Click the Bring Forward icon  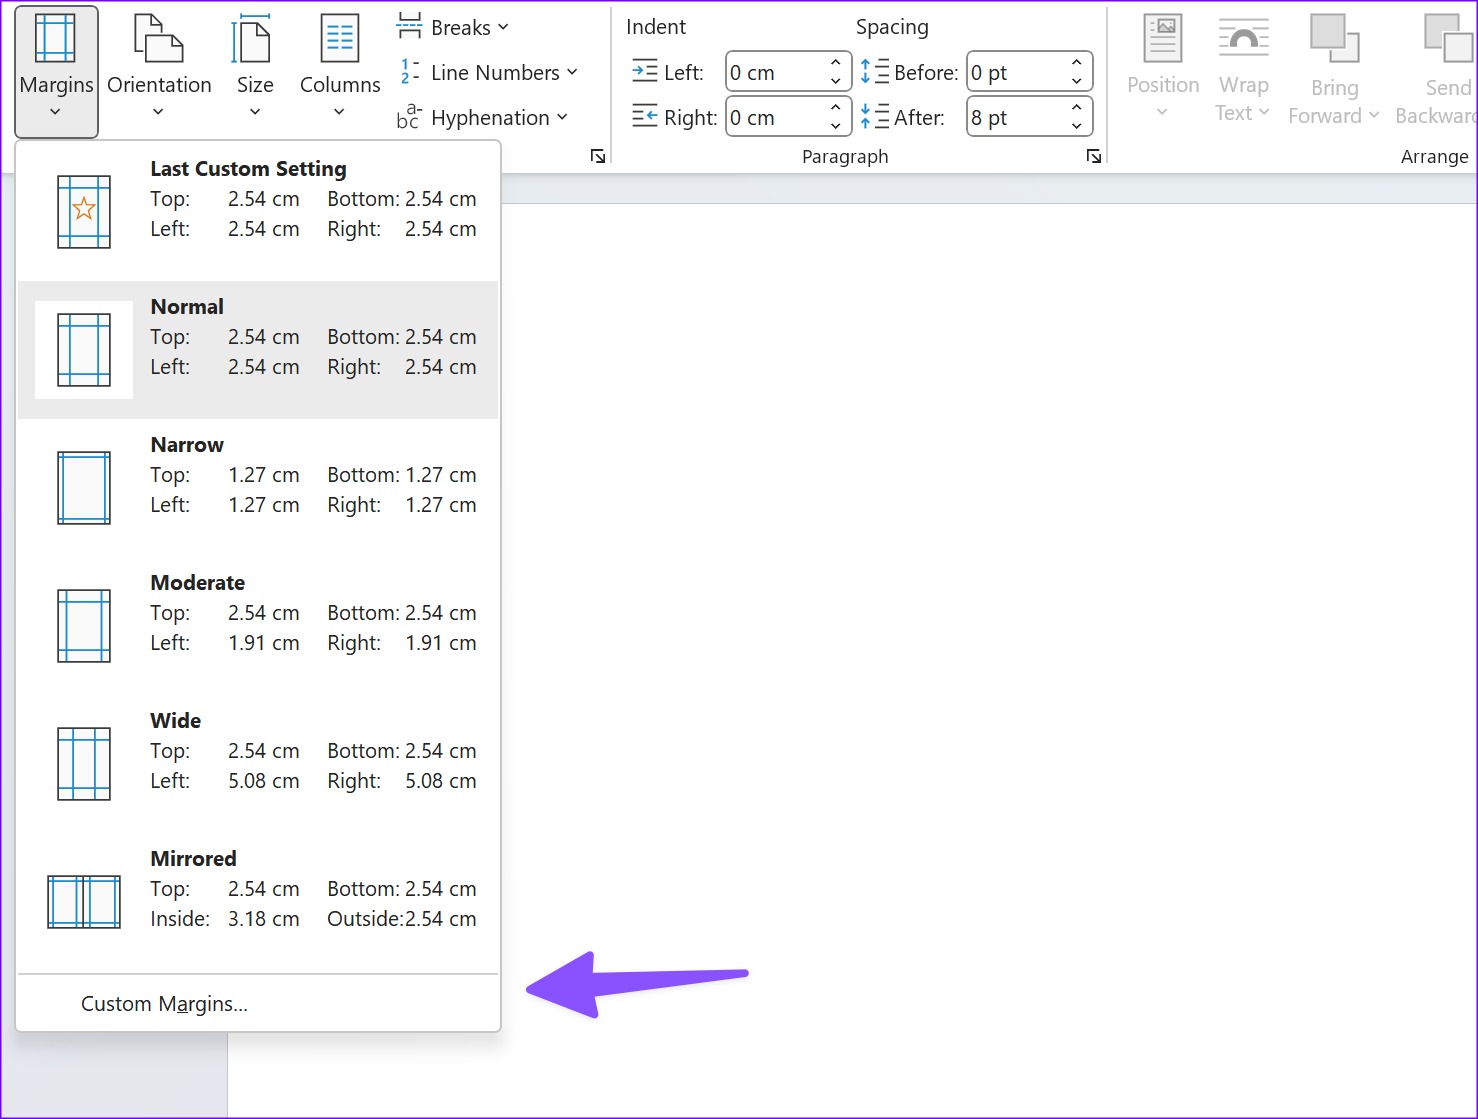click(x=1333, y=37)
